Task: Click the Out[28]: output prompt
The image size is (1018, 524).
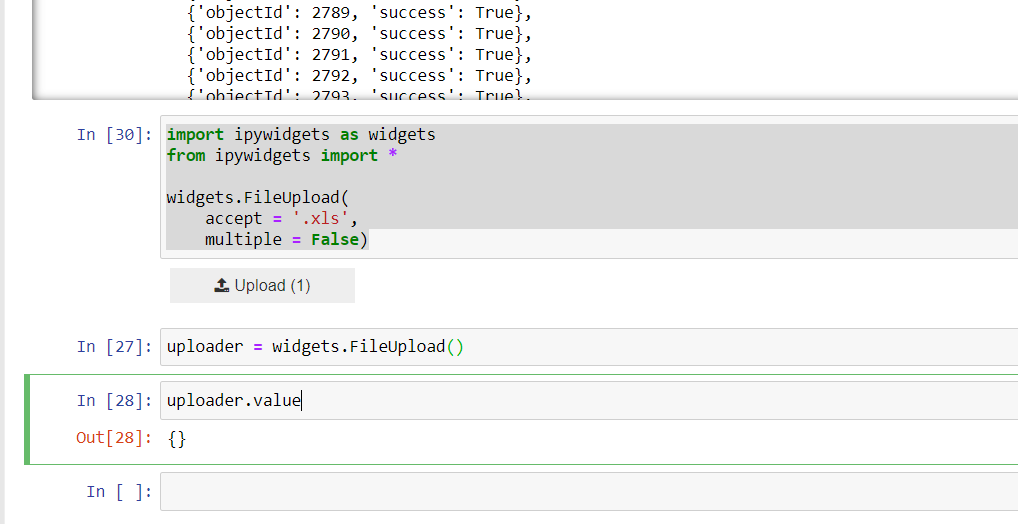Action: pyautogui.click(x=115, y=438)
